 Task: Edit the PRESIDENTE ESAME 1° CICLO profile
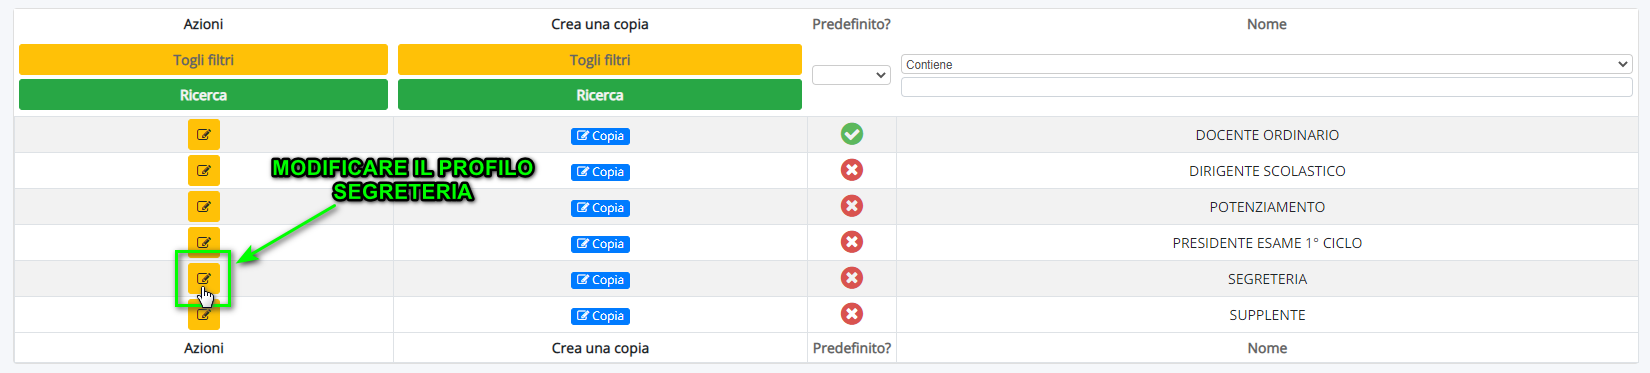(204, 242)
